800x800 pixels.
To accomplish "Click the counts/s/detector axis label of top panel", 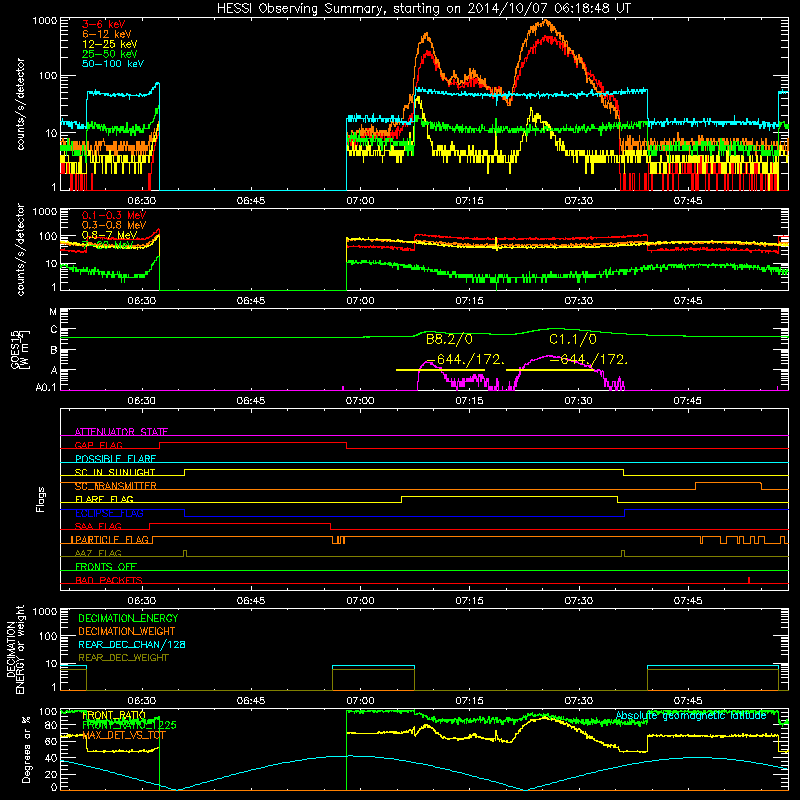I will pyautogui.click(x=20, y=104).
